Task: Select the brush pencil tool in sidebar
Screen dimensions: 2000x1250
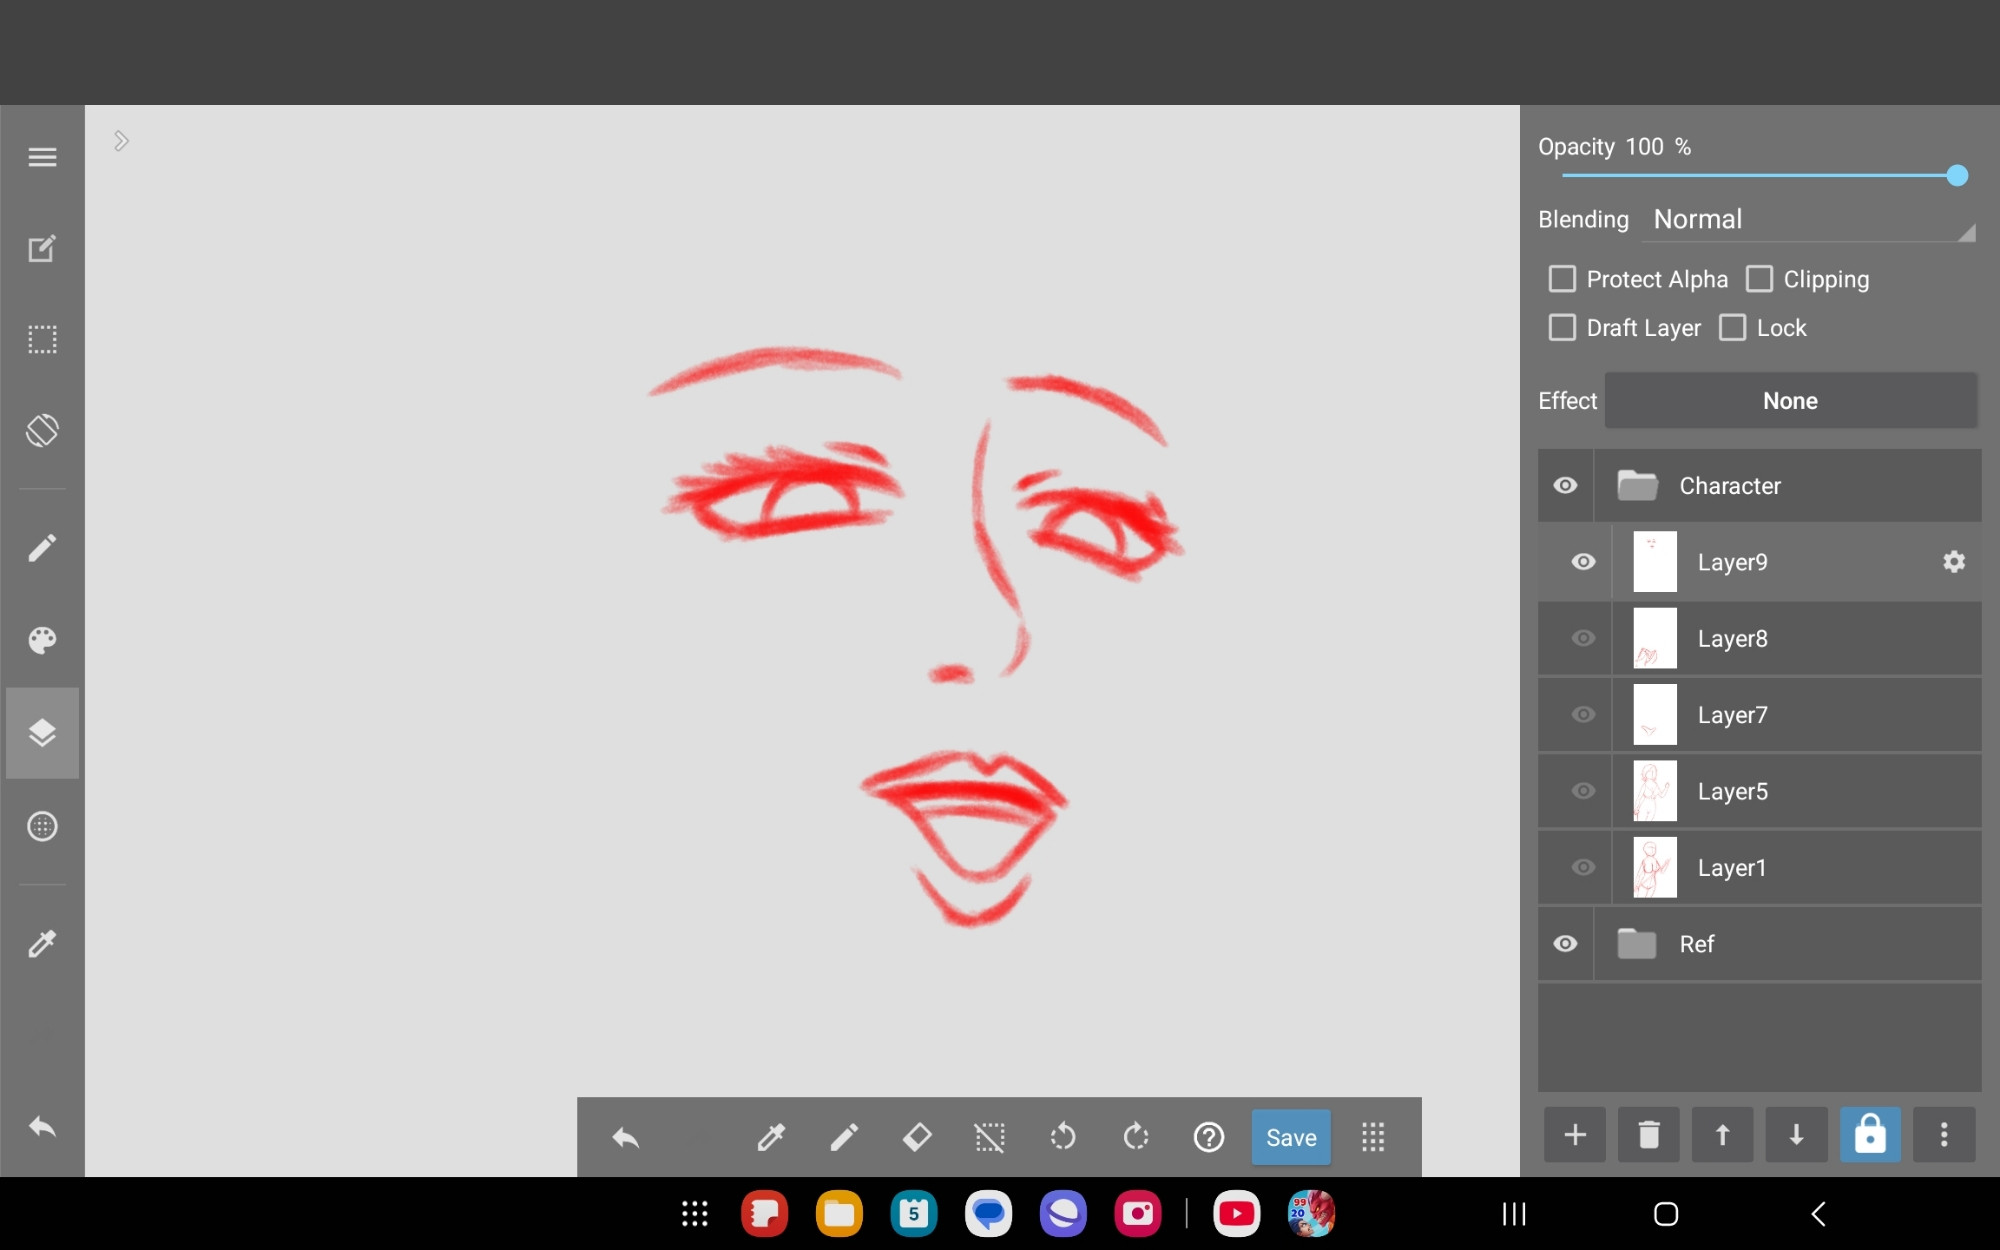Action: point(42,548)
